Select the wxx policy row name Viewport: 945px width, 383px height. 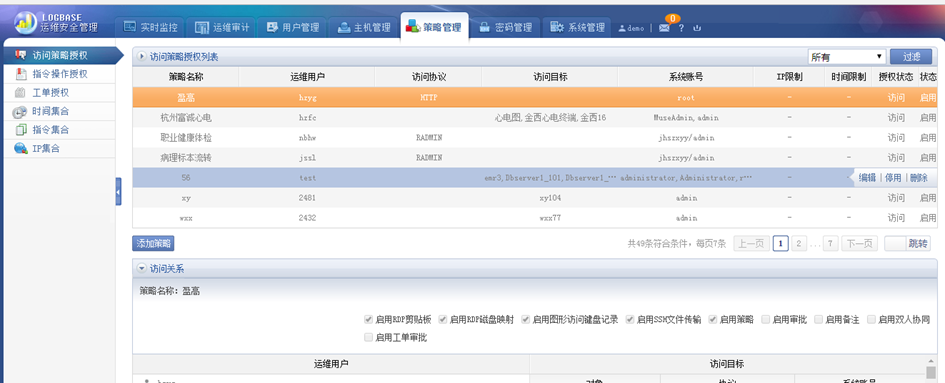186,218
